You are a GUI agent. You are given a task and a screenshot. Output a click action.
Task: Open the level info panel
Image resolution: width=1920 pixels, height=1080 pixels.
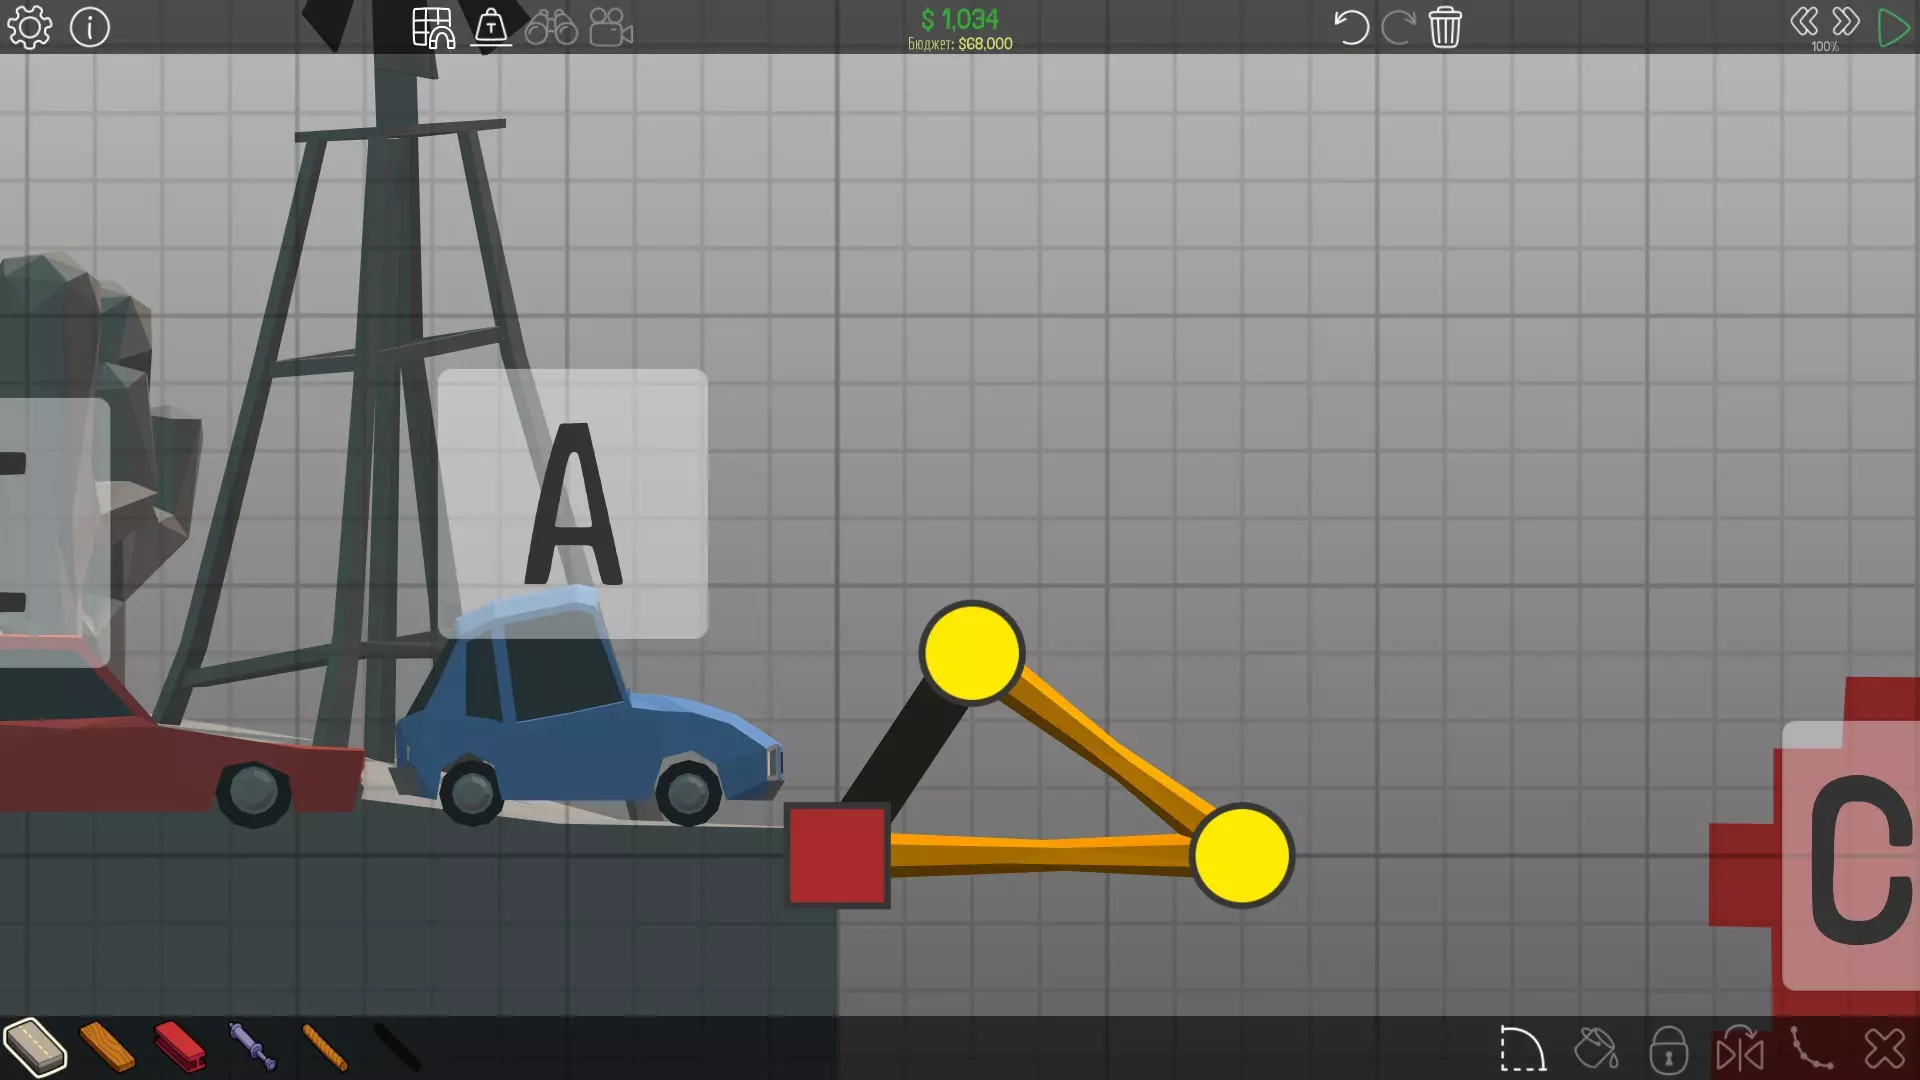point(90,27)
